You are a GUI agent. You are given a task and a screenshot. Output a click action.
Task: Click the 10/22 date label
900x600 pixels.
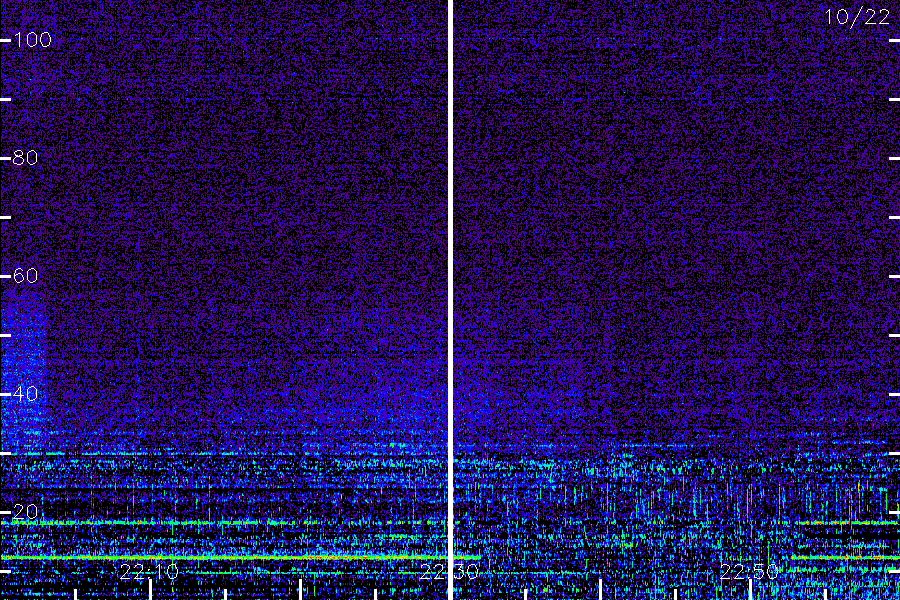(858, 17)
